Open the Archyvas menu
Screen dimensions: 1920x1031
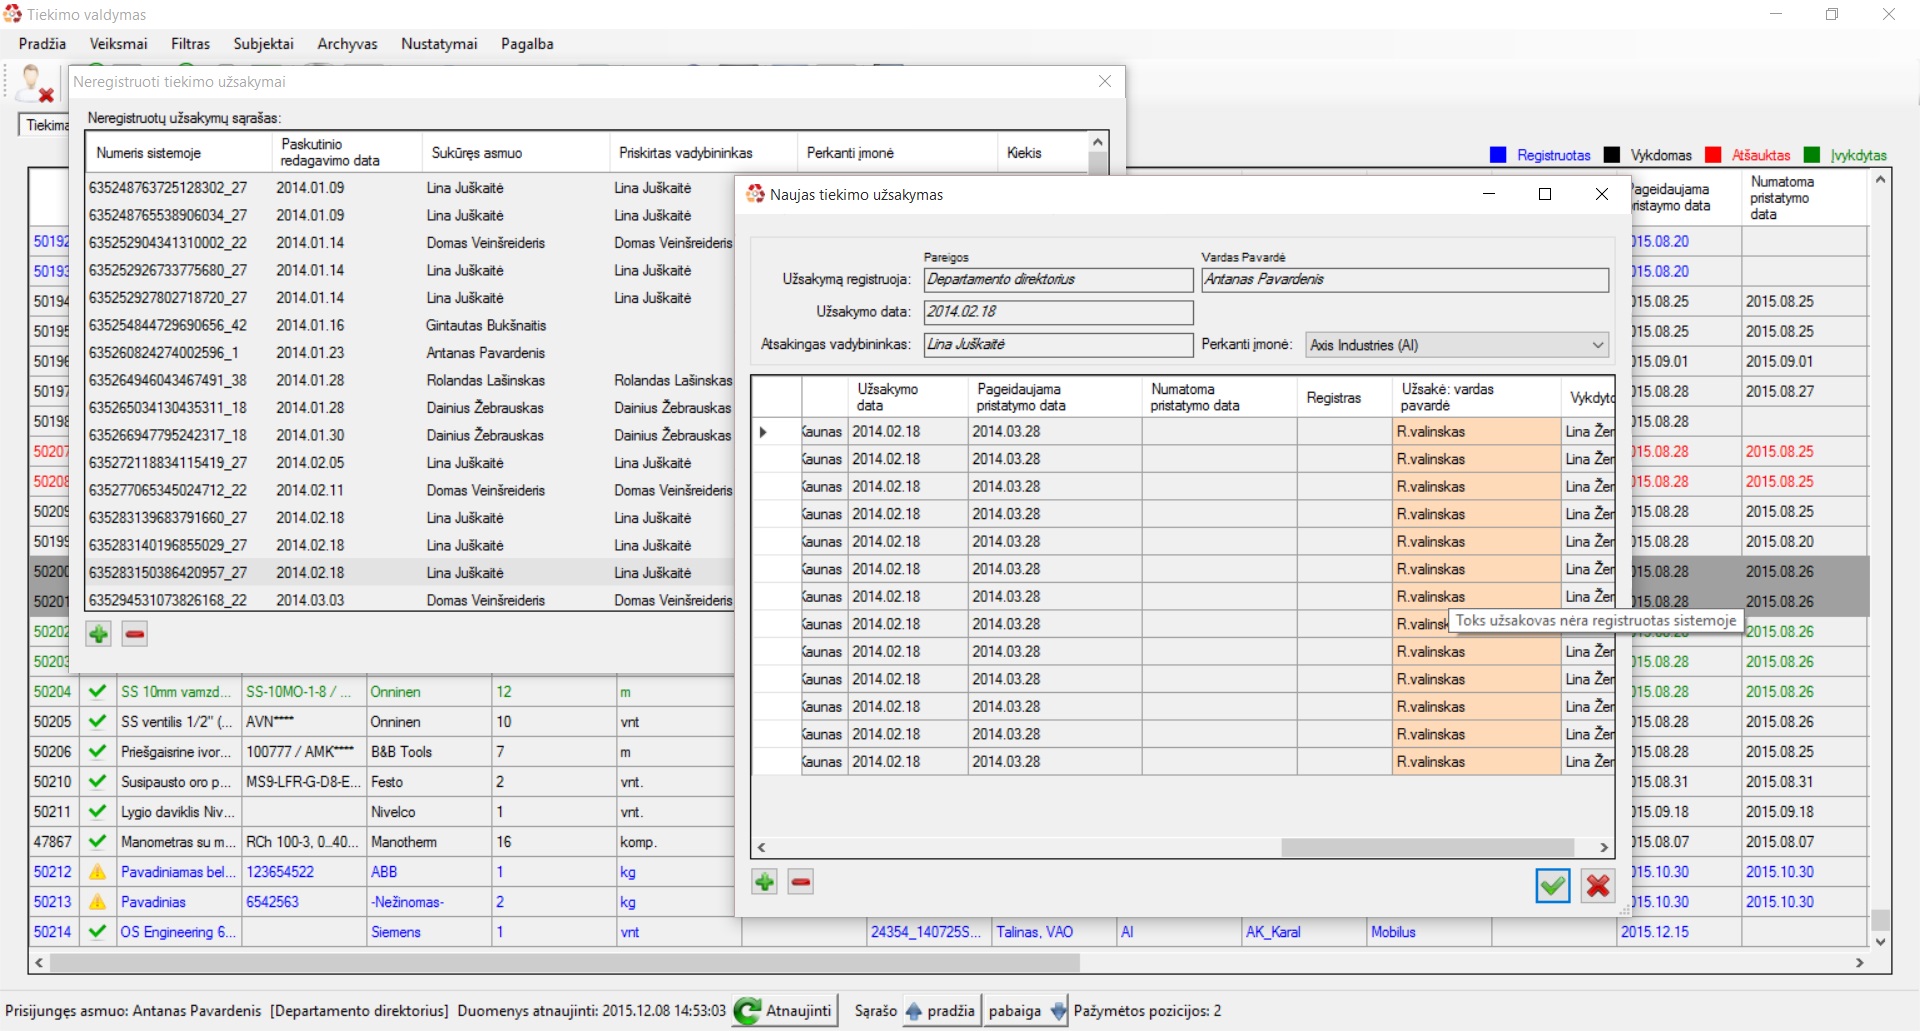347,44
